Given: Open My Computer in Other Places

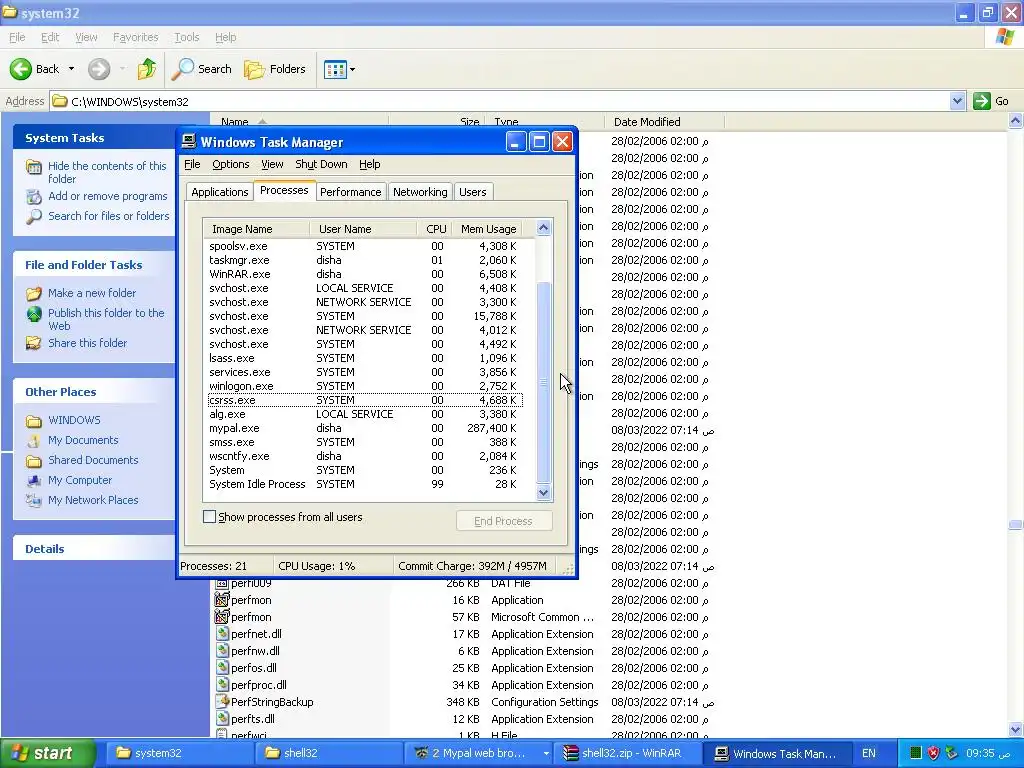Looking at the screenshot, I should pyautogui.click(x=80, y=480).
